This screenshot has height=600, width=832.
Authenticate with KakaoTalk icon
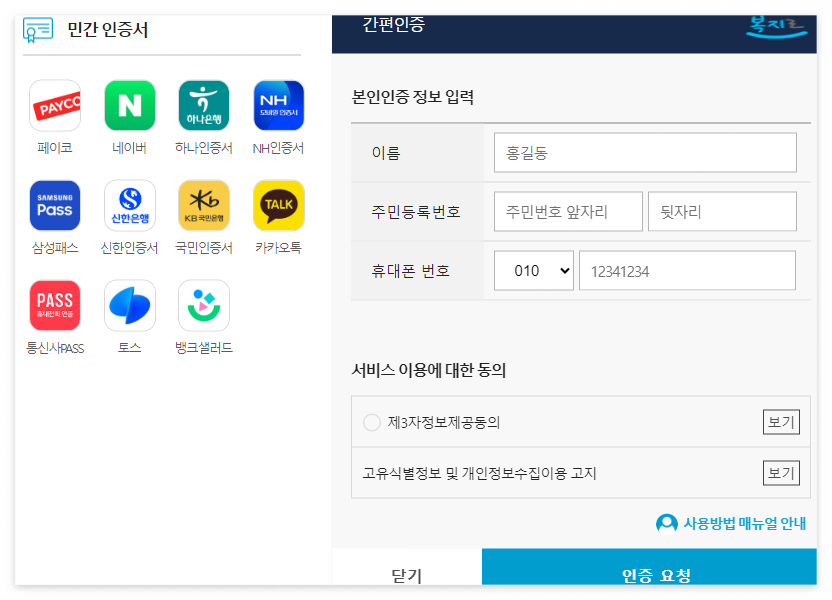[x=277, y=205]
